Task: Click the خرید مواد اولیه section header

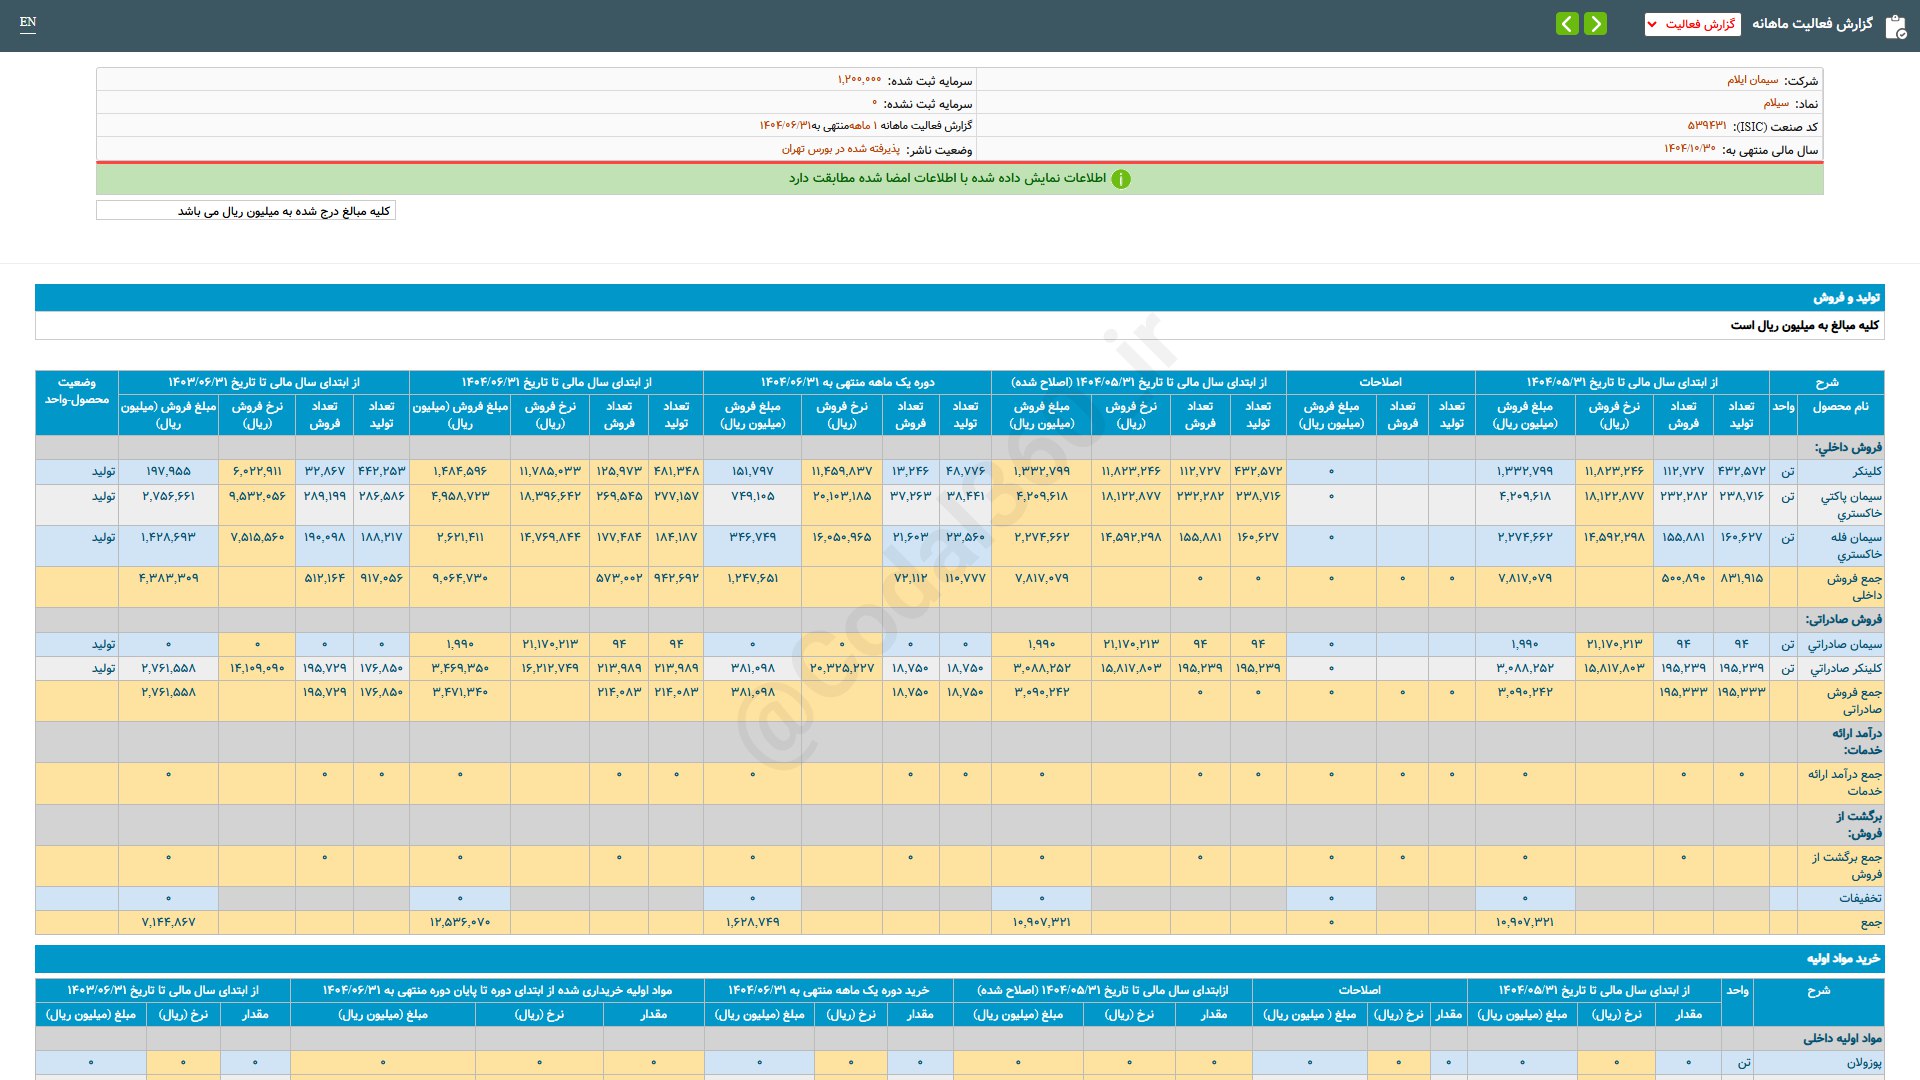Action: [1843, 958]
